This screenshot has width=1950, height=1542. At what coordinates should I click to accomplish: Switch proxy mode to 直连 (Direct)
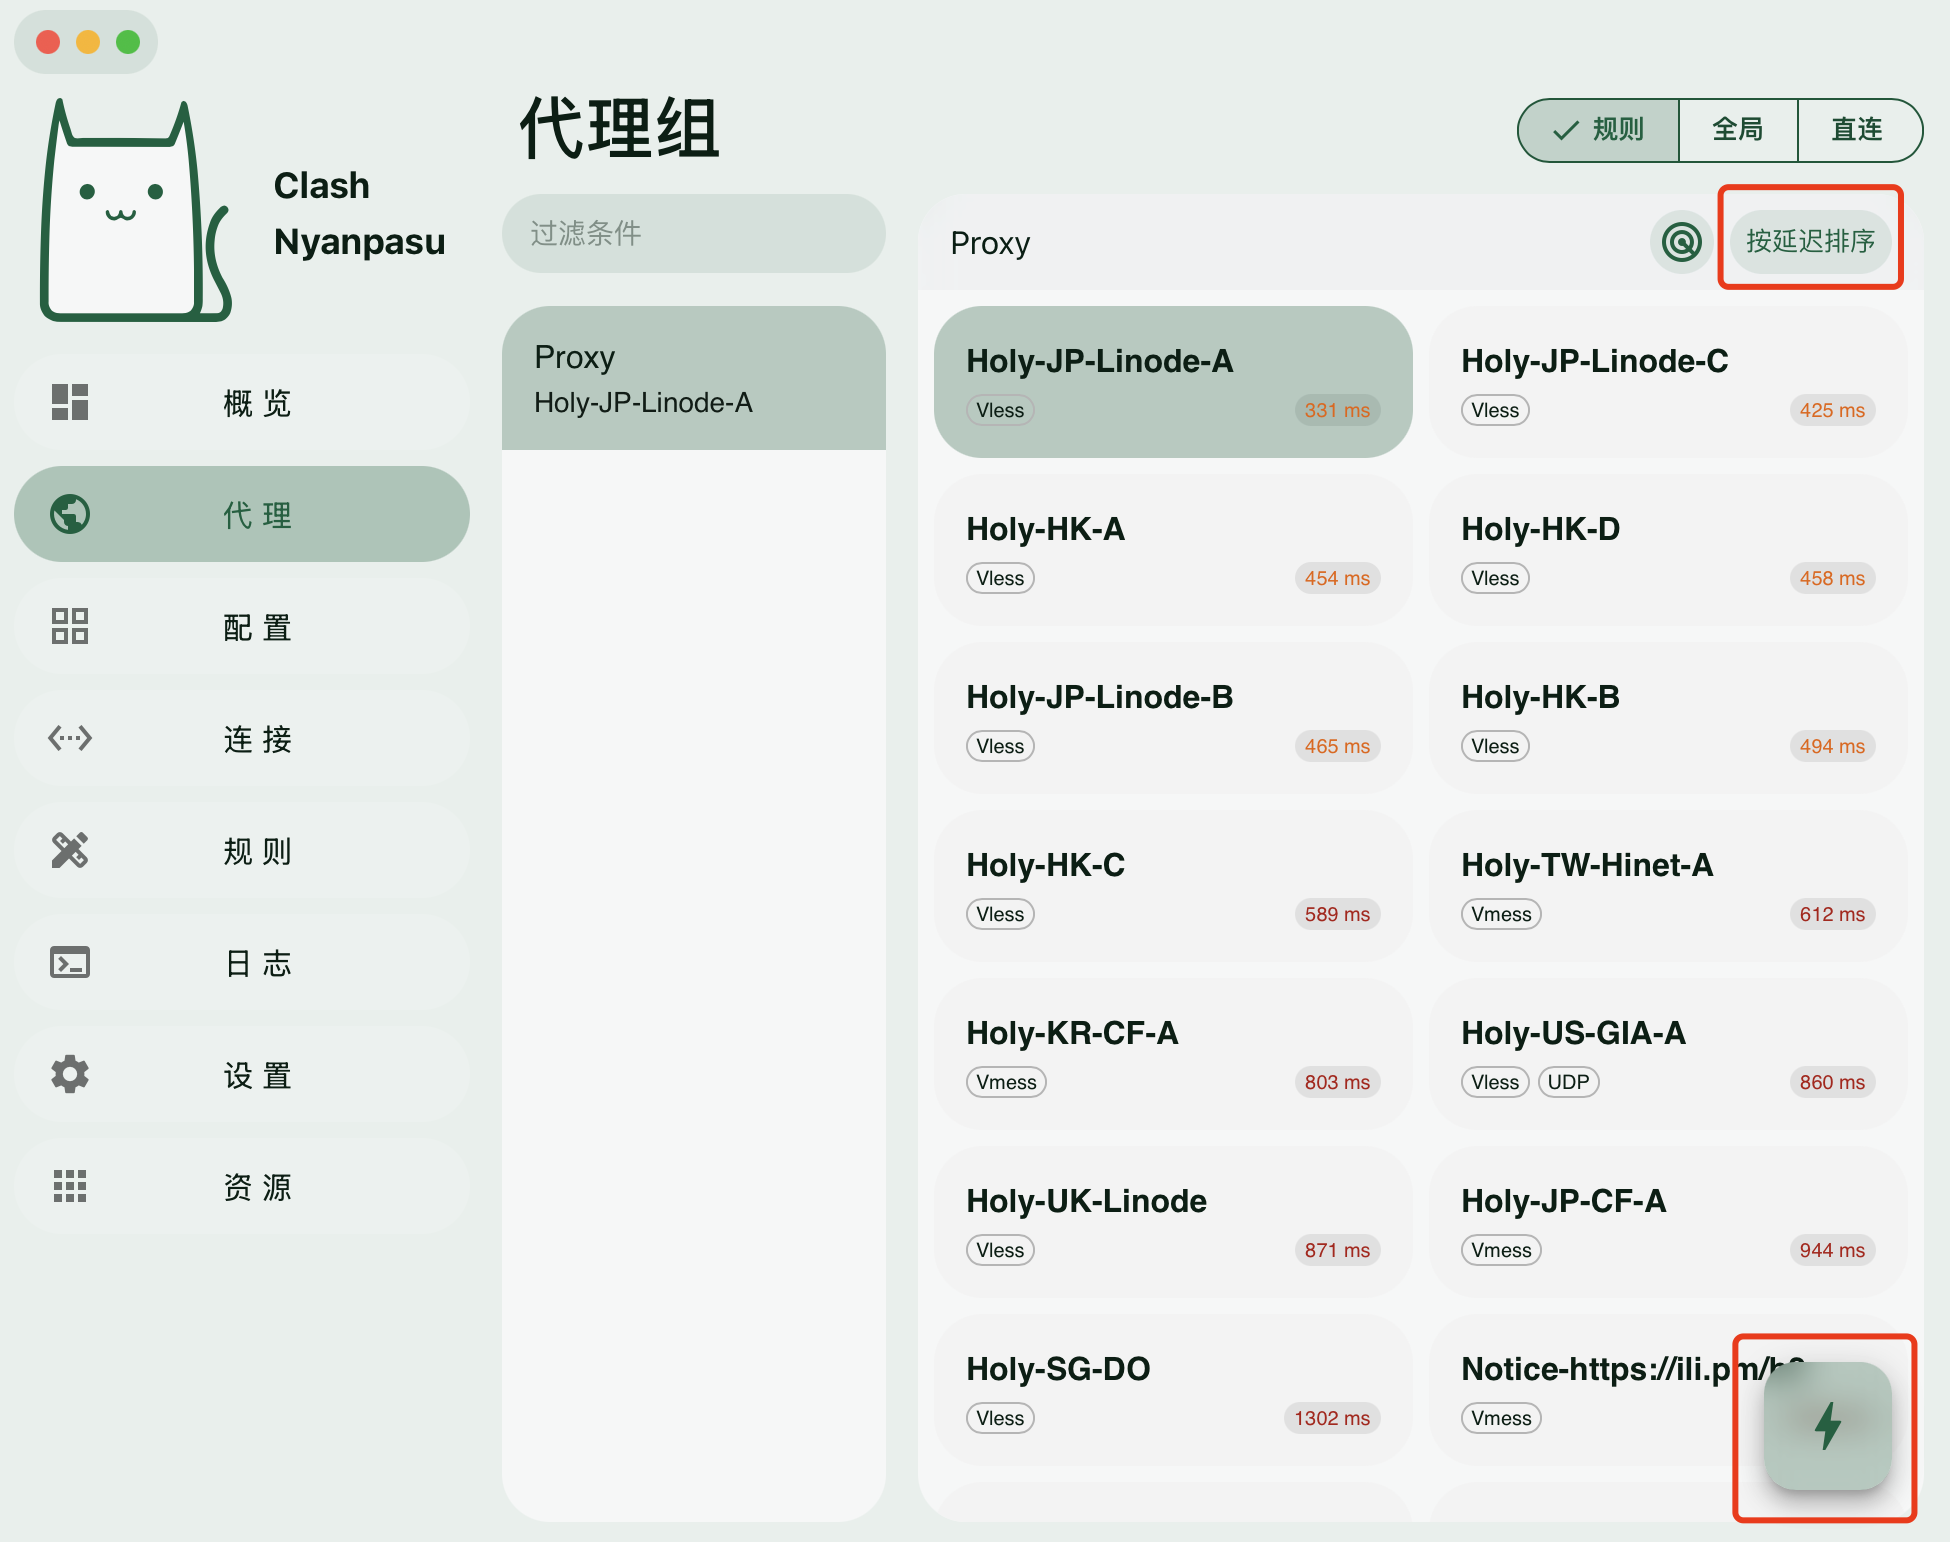pyautogui.click(x=1857, y=130)
